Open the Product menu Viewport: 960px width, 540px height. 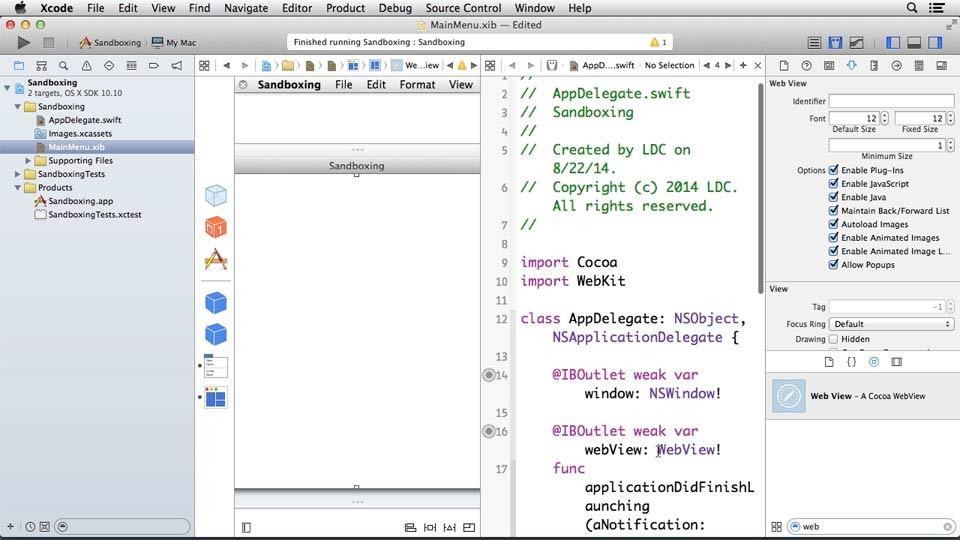click(x=345, y=8)
